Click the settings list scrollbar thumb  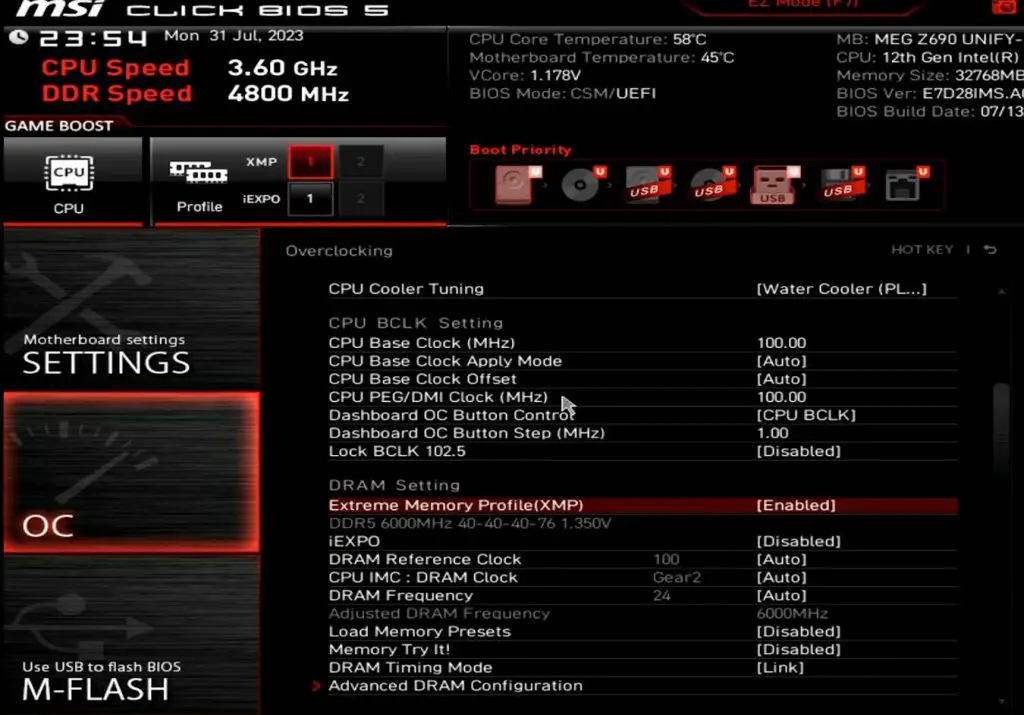tap(1000, 431)
